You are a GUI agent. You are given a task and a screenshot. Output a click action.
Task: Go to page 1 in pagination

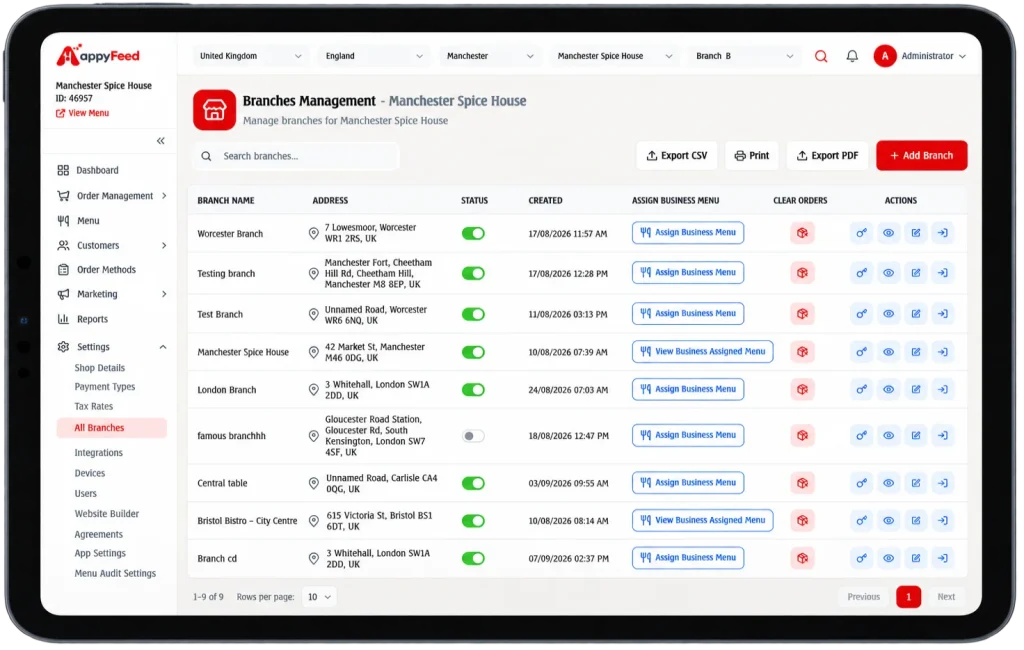tap(908, 597)
